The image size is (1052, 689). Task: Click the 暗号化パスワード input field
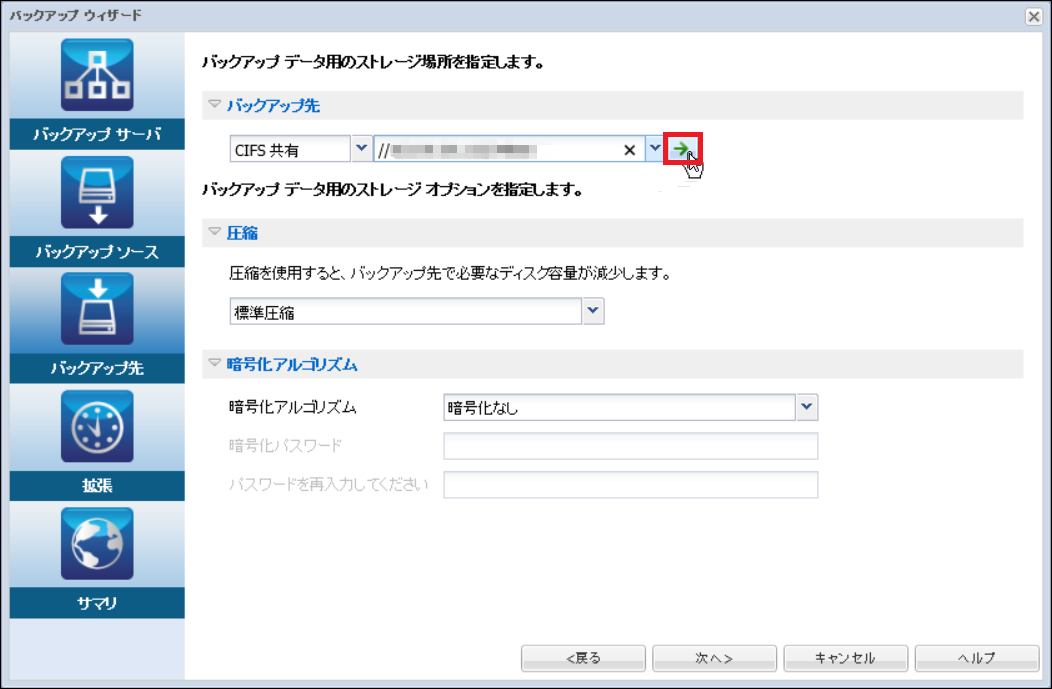pos(631,446)
